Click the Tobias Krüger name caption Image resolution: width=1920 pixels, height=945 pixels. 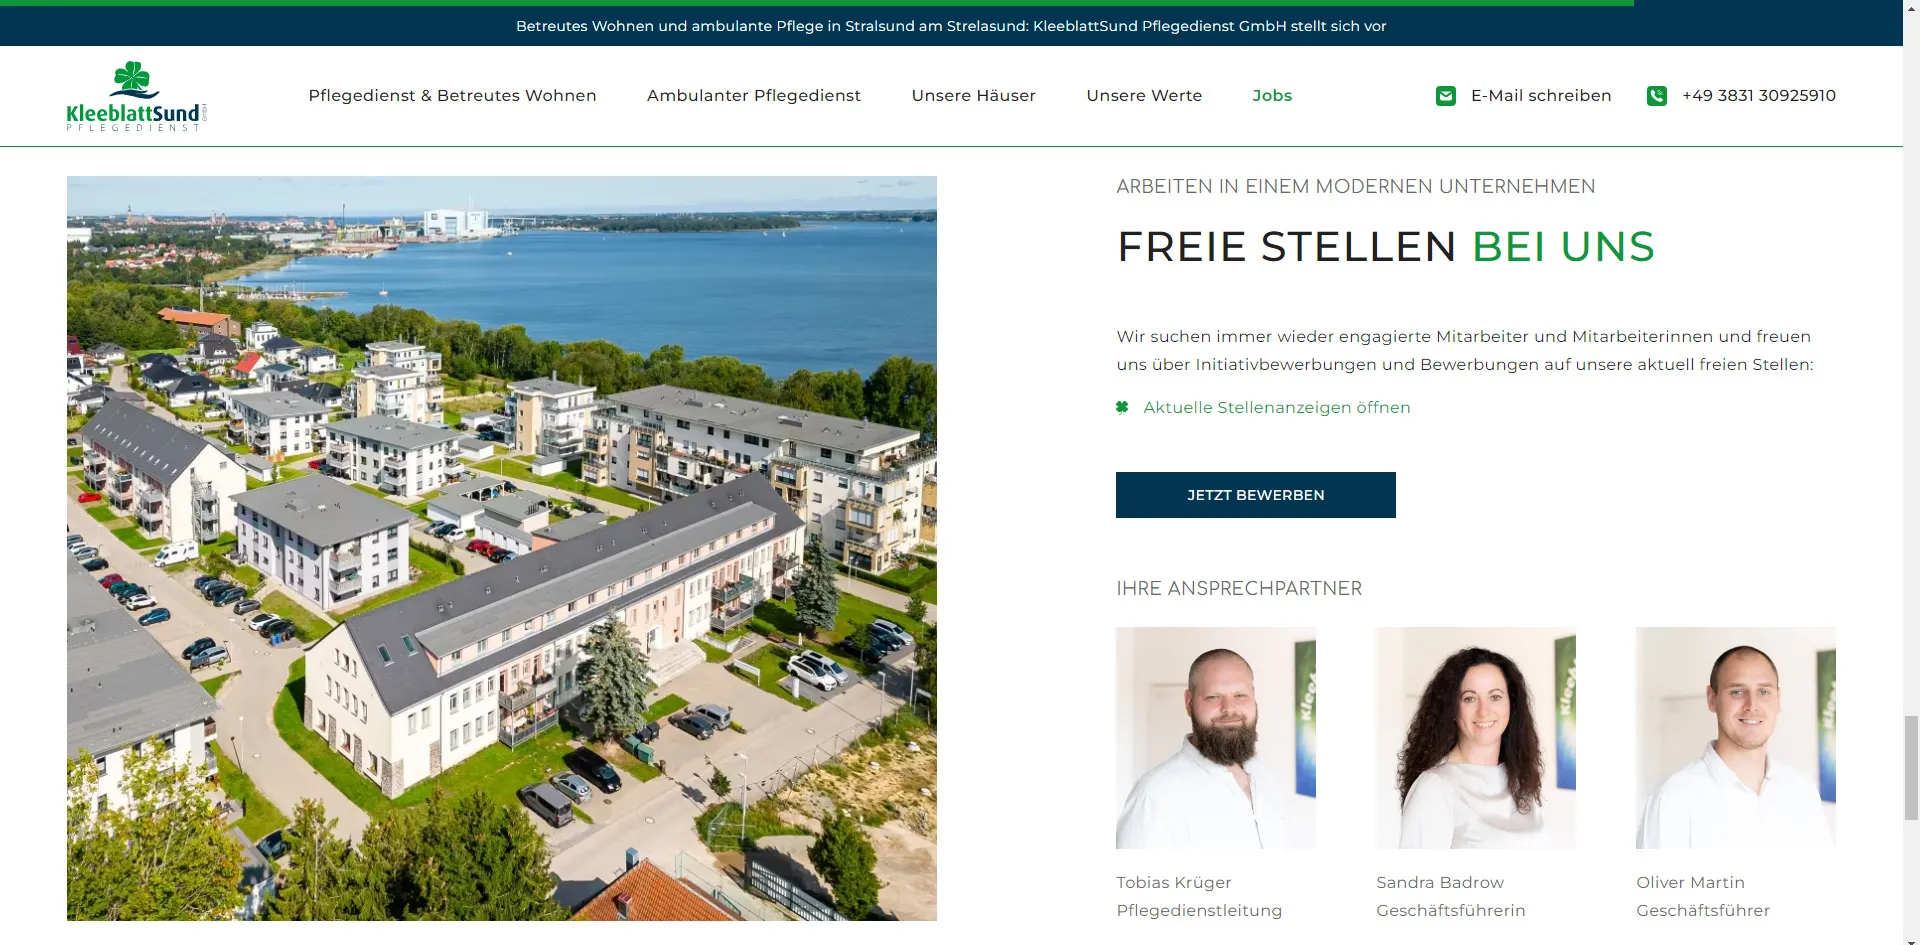click(1174, 882)
